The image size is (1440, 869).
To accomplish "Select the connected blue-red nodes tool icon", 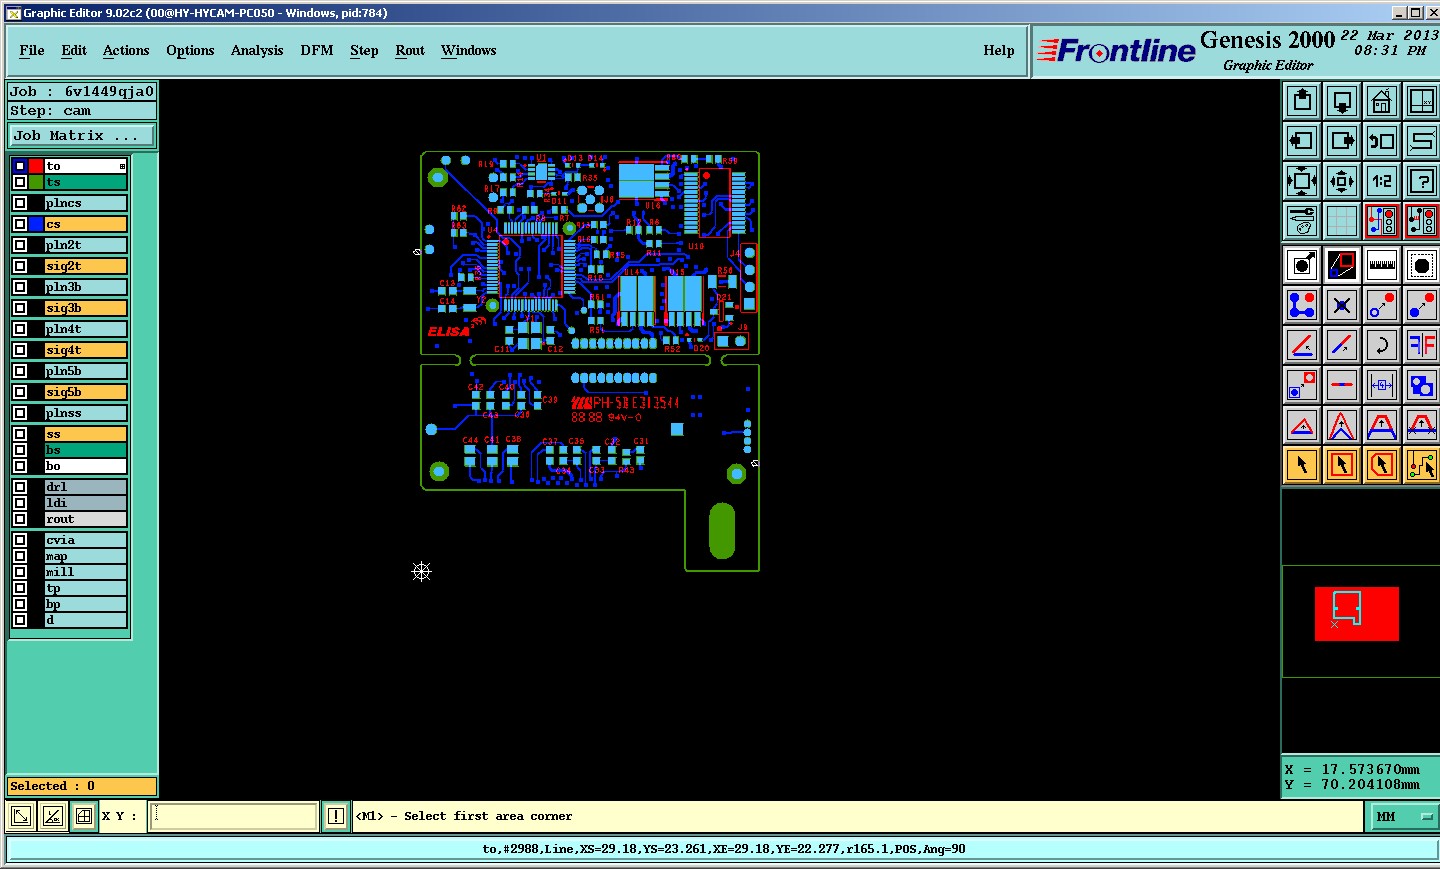I will pos(1302,305).
